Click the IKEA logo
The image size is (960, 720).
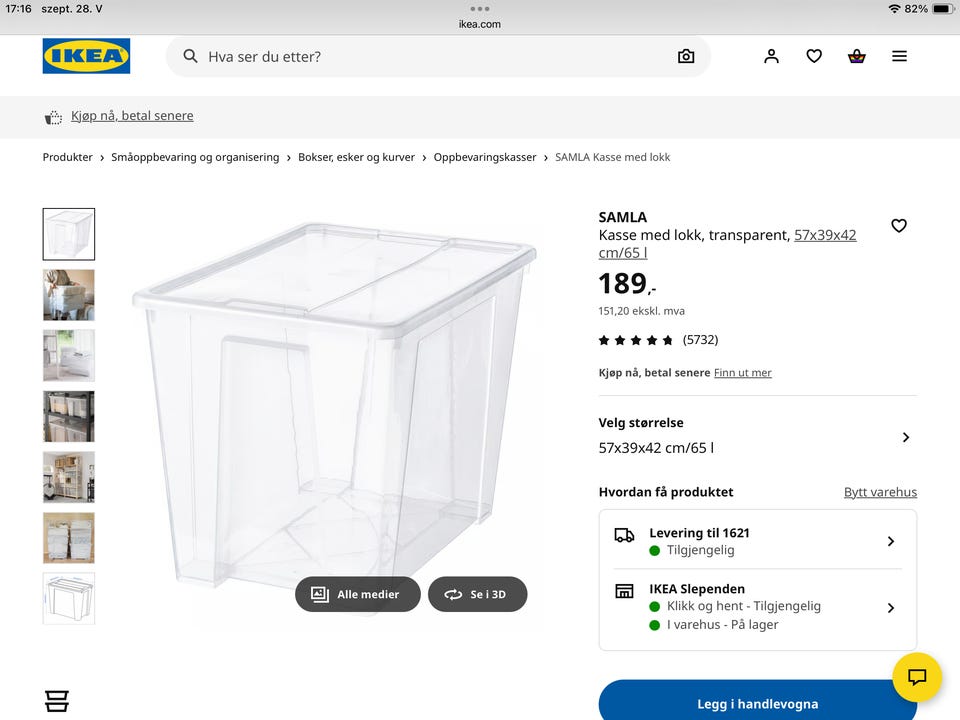86,56
